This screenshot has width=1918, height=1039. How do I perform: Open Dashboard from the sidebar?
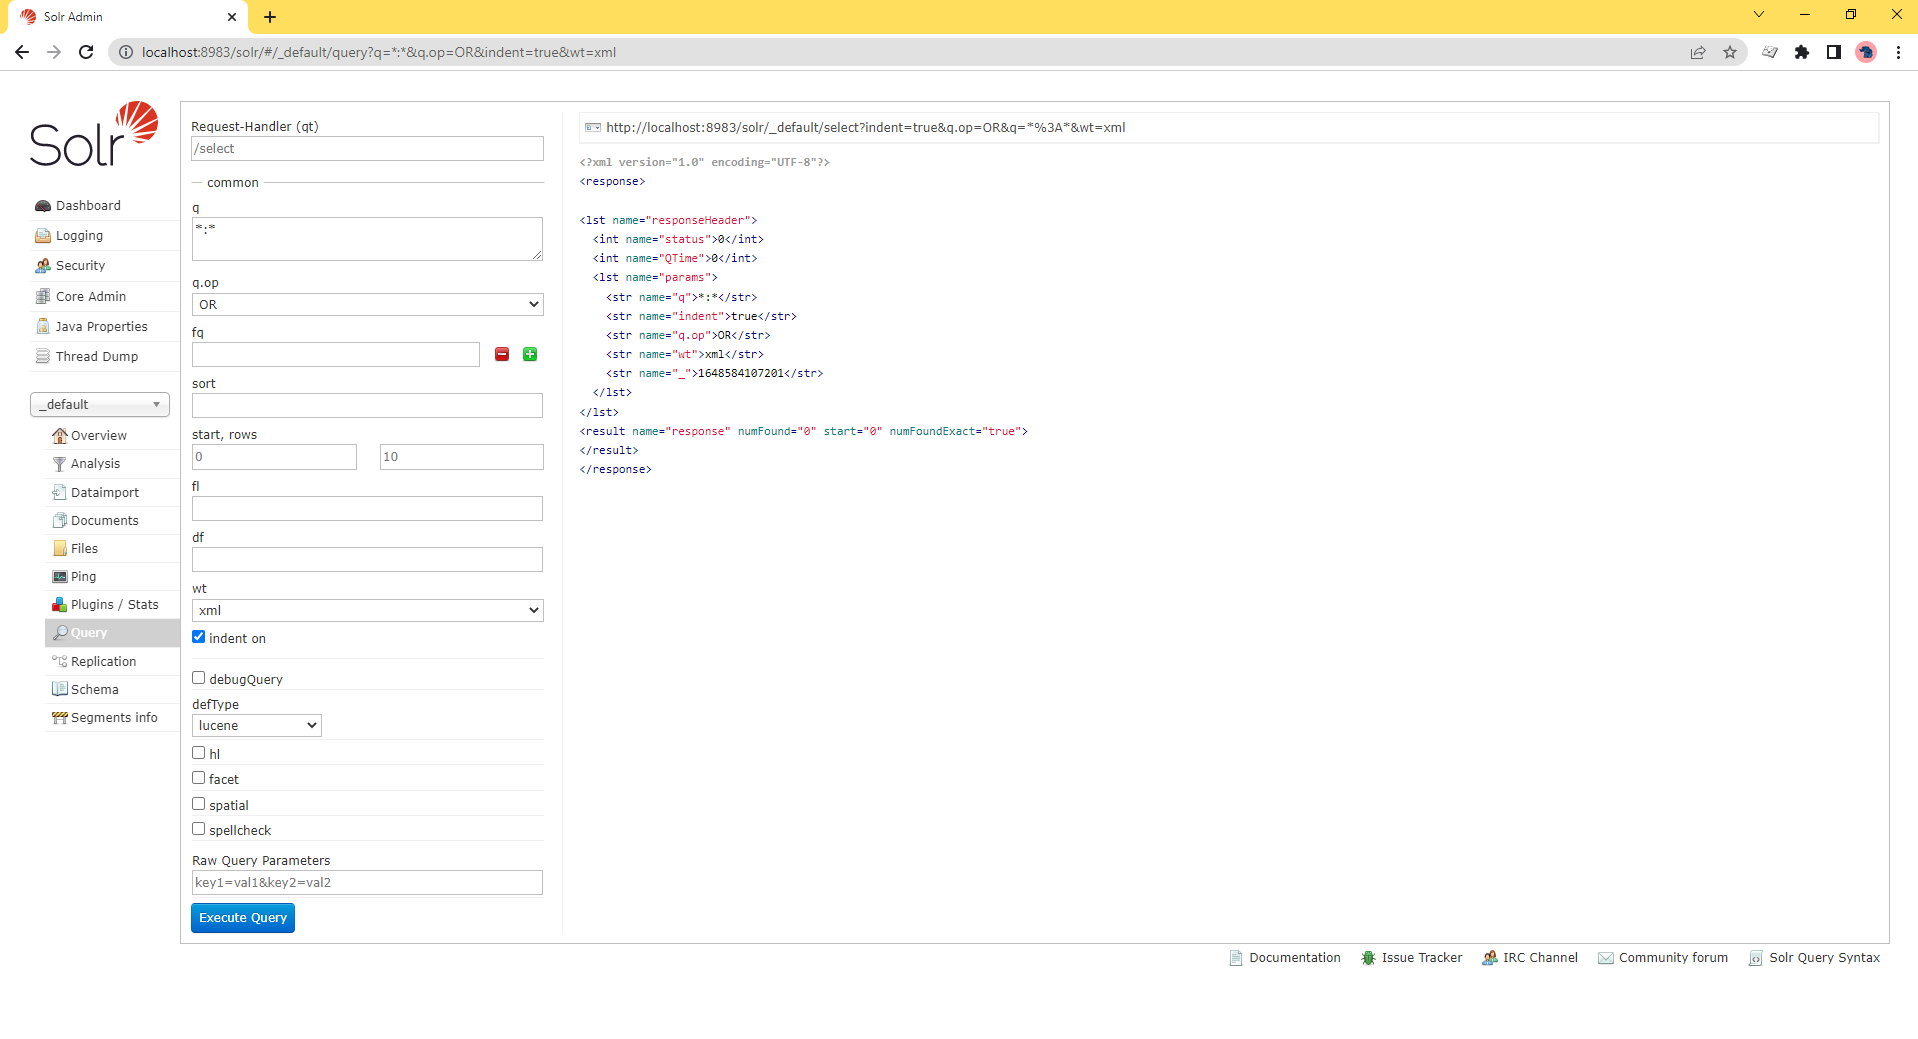(88, 205)
